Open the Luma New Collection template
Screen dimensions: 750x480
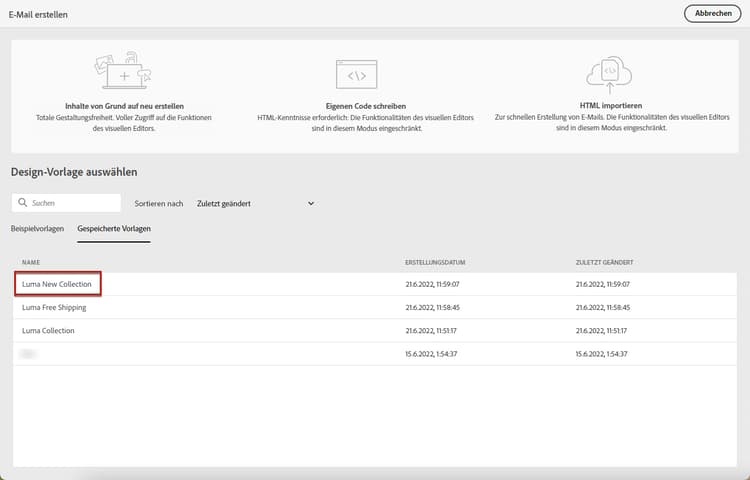tap(57, 284)
